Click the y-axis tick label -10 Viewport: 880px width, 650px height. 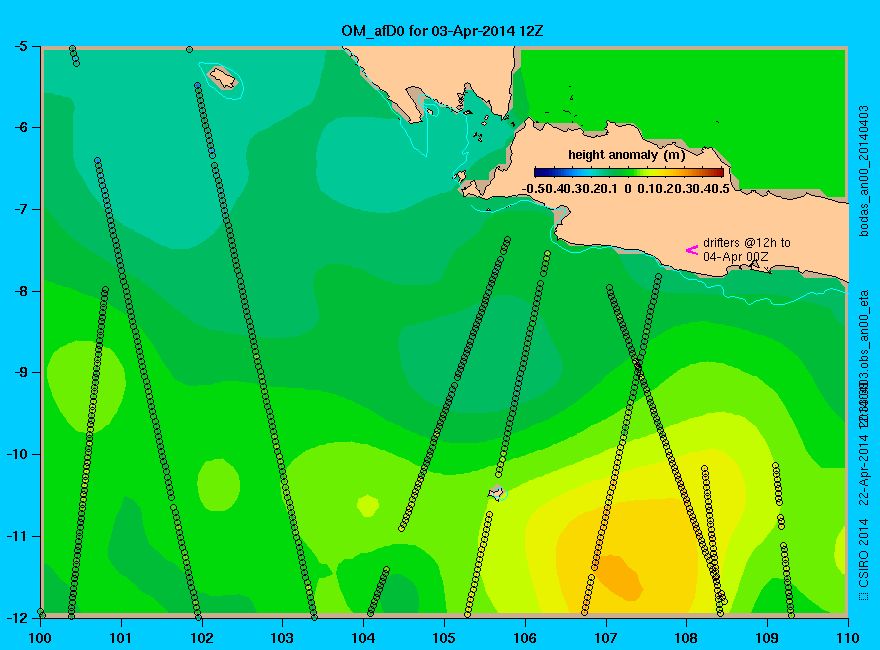[16, 454]
